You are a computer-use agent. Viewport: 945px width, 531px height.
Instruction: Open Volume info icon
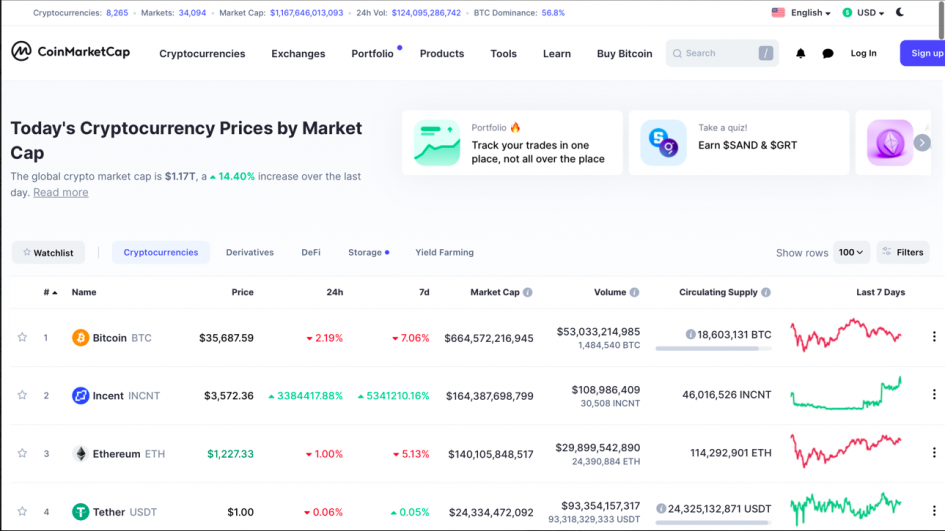(x=635, y=292)
